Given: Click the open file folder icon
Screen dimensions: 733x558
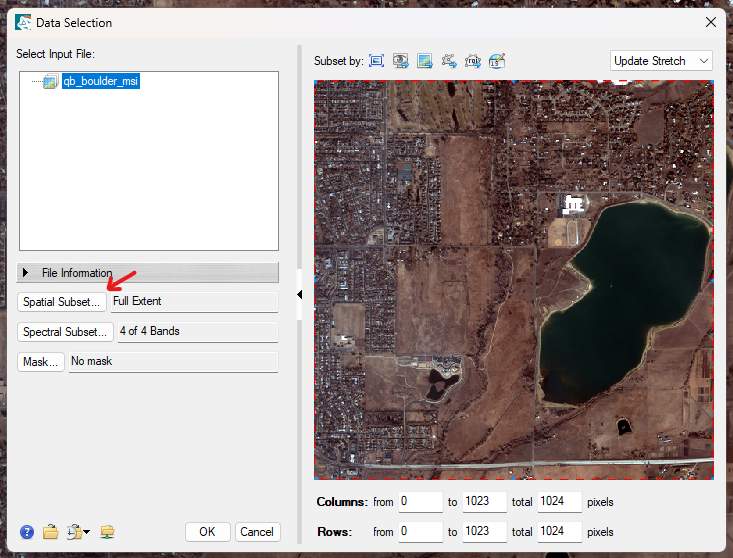Looking at the screenshot, I should pos(50,532).
